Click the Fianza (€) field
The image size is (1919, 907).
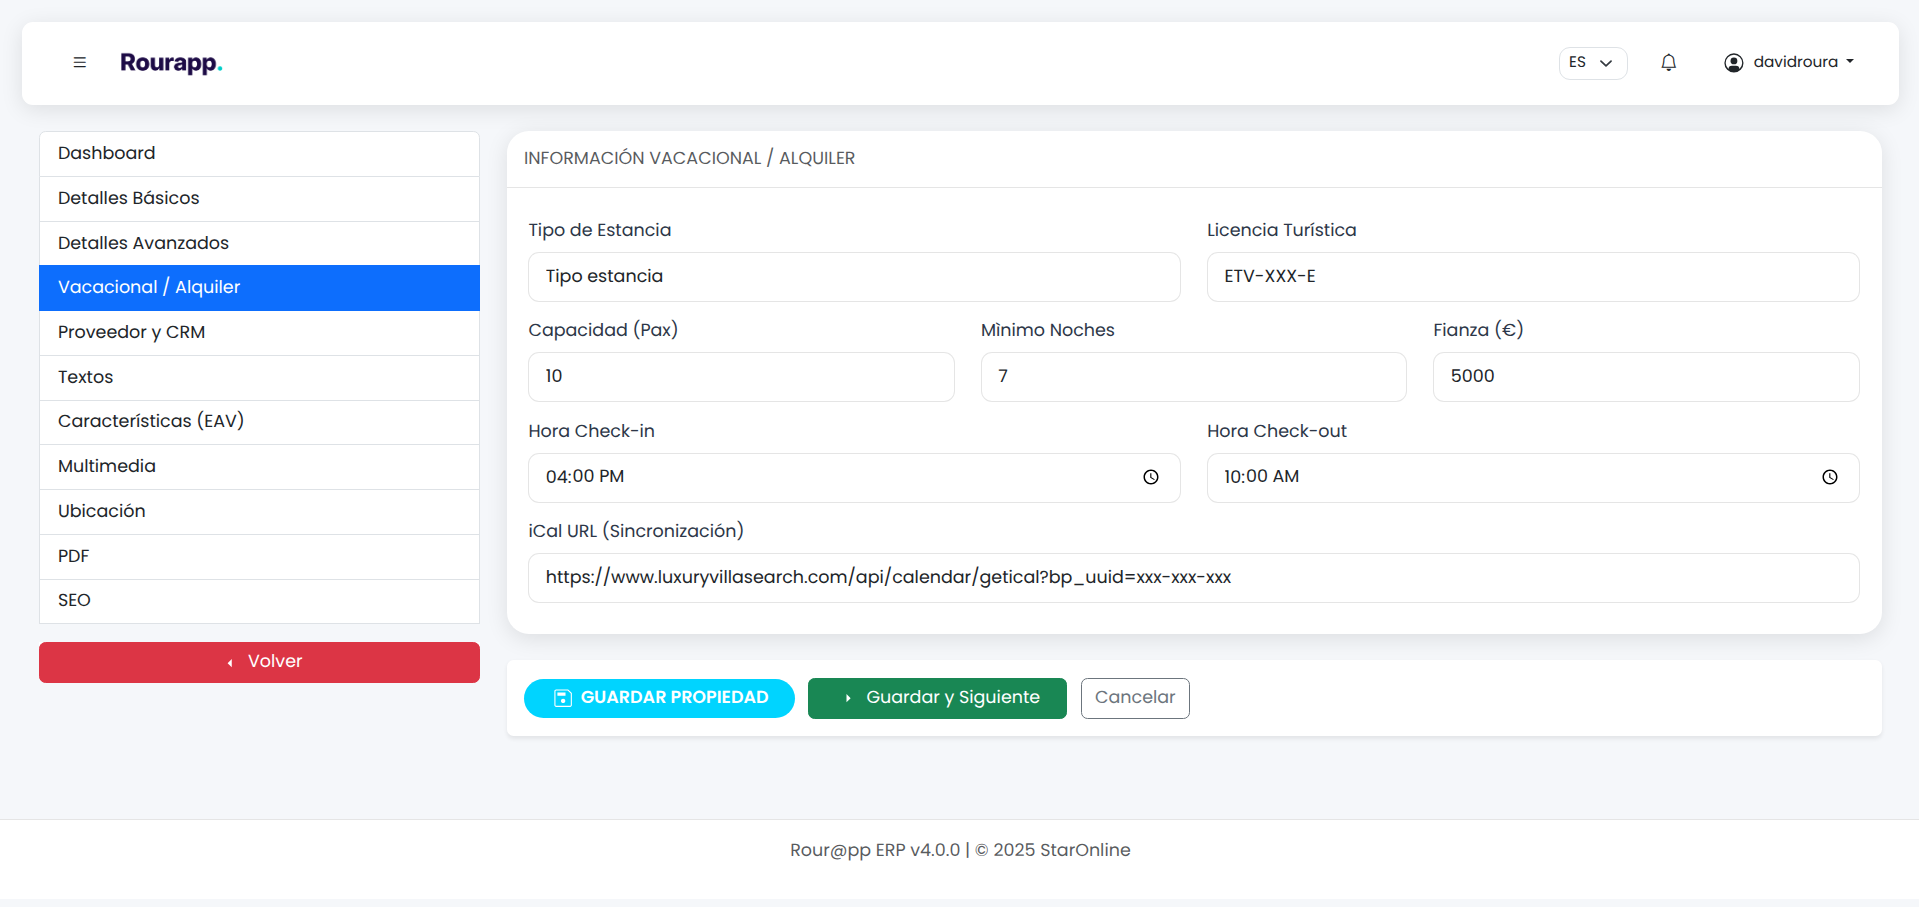click(x=1646, y=377)
